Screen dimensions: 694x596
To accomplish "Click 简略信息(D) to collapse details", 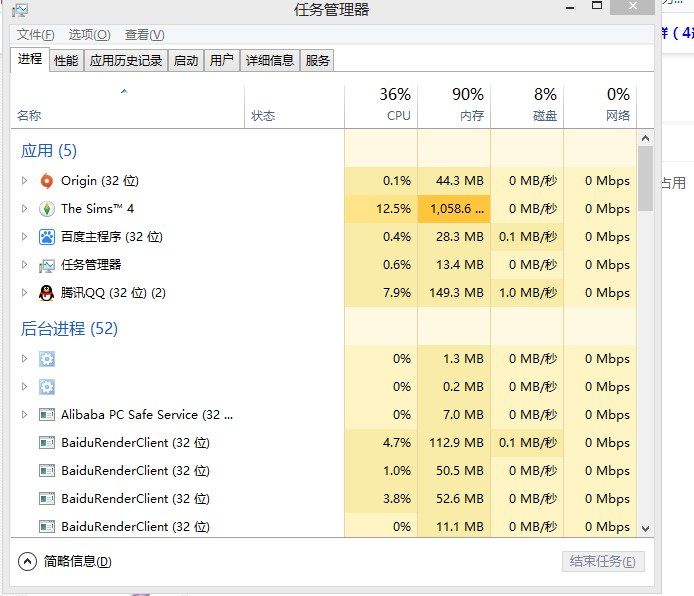I will [77, 561].
